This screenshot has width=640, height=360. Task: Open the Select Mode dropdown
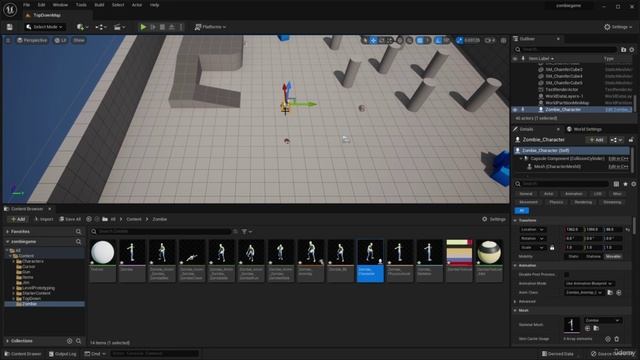[44, 27]
